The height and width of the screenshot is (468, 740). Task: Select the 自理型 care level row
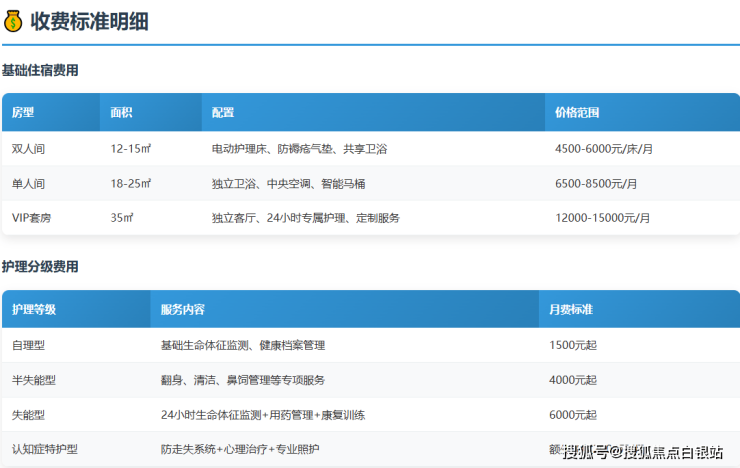point(28,345)
